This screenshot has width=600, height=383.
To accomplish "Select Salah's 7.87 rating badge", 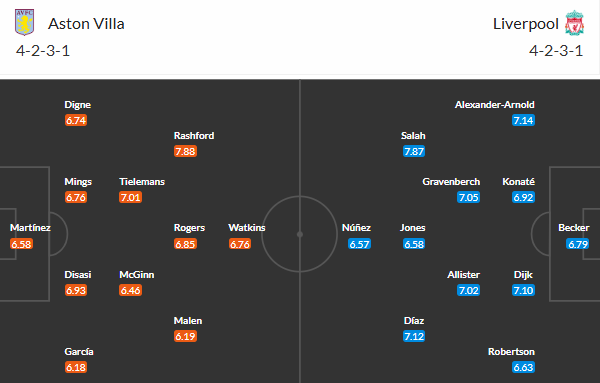I will coord(414,152).
